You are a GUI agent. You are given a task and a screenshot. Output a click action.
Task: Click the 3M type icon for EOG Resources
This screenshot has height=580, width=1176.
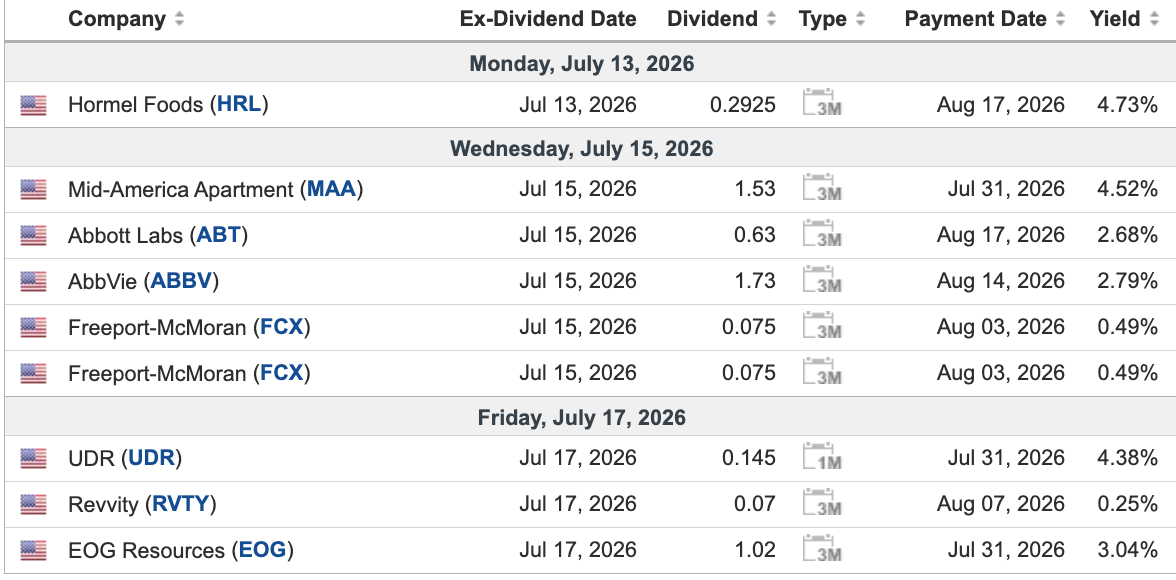pyautogui.click(x=822, y=551)
